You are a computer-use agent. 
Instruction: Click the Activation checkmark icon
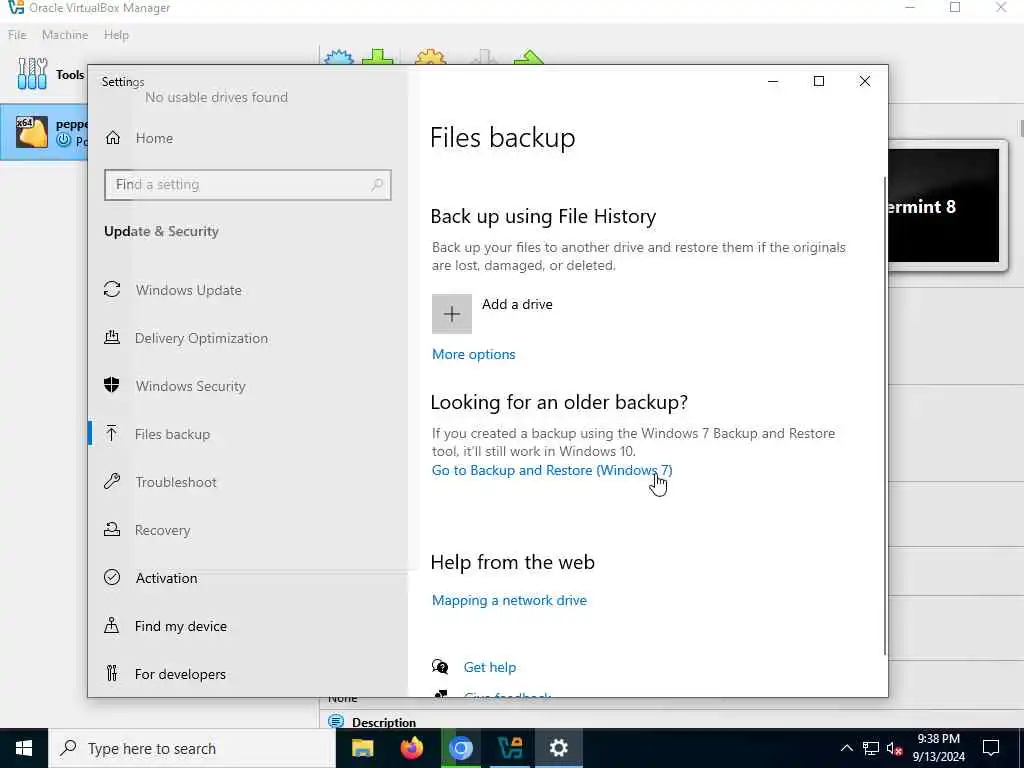tap(112, 577)
